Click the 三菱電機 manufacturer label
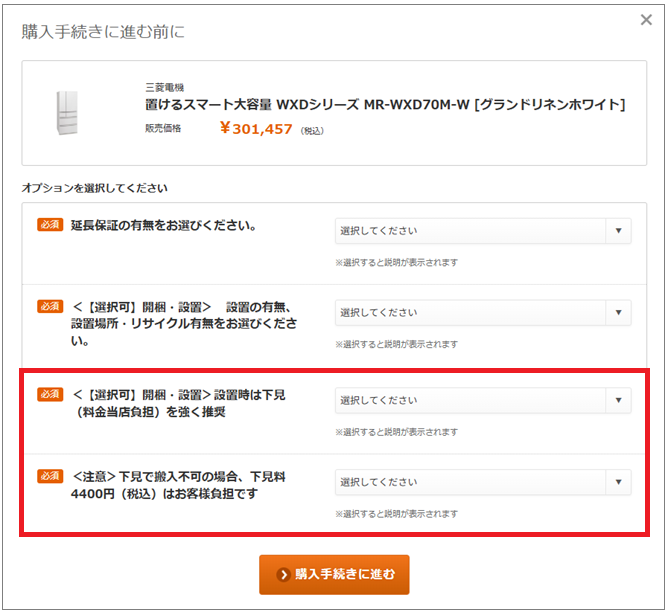The image size is (668, 612). pyautogui.click(x=164, y=87)
